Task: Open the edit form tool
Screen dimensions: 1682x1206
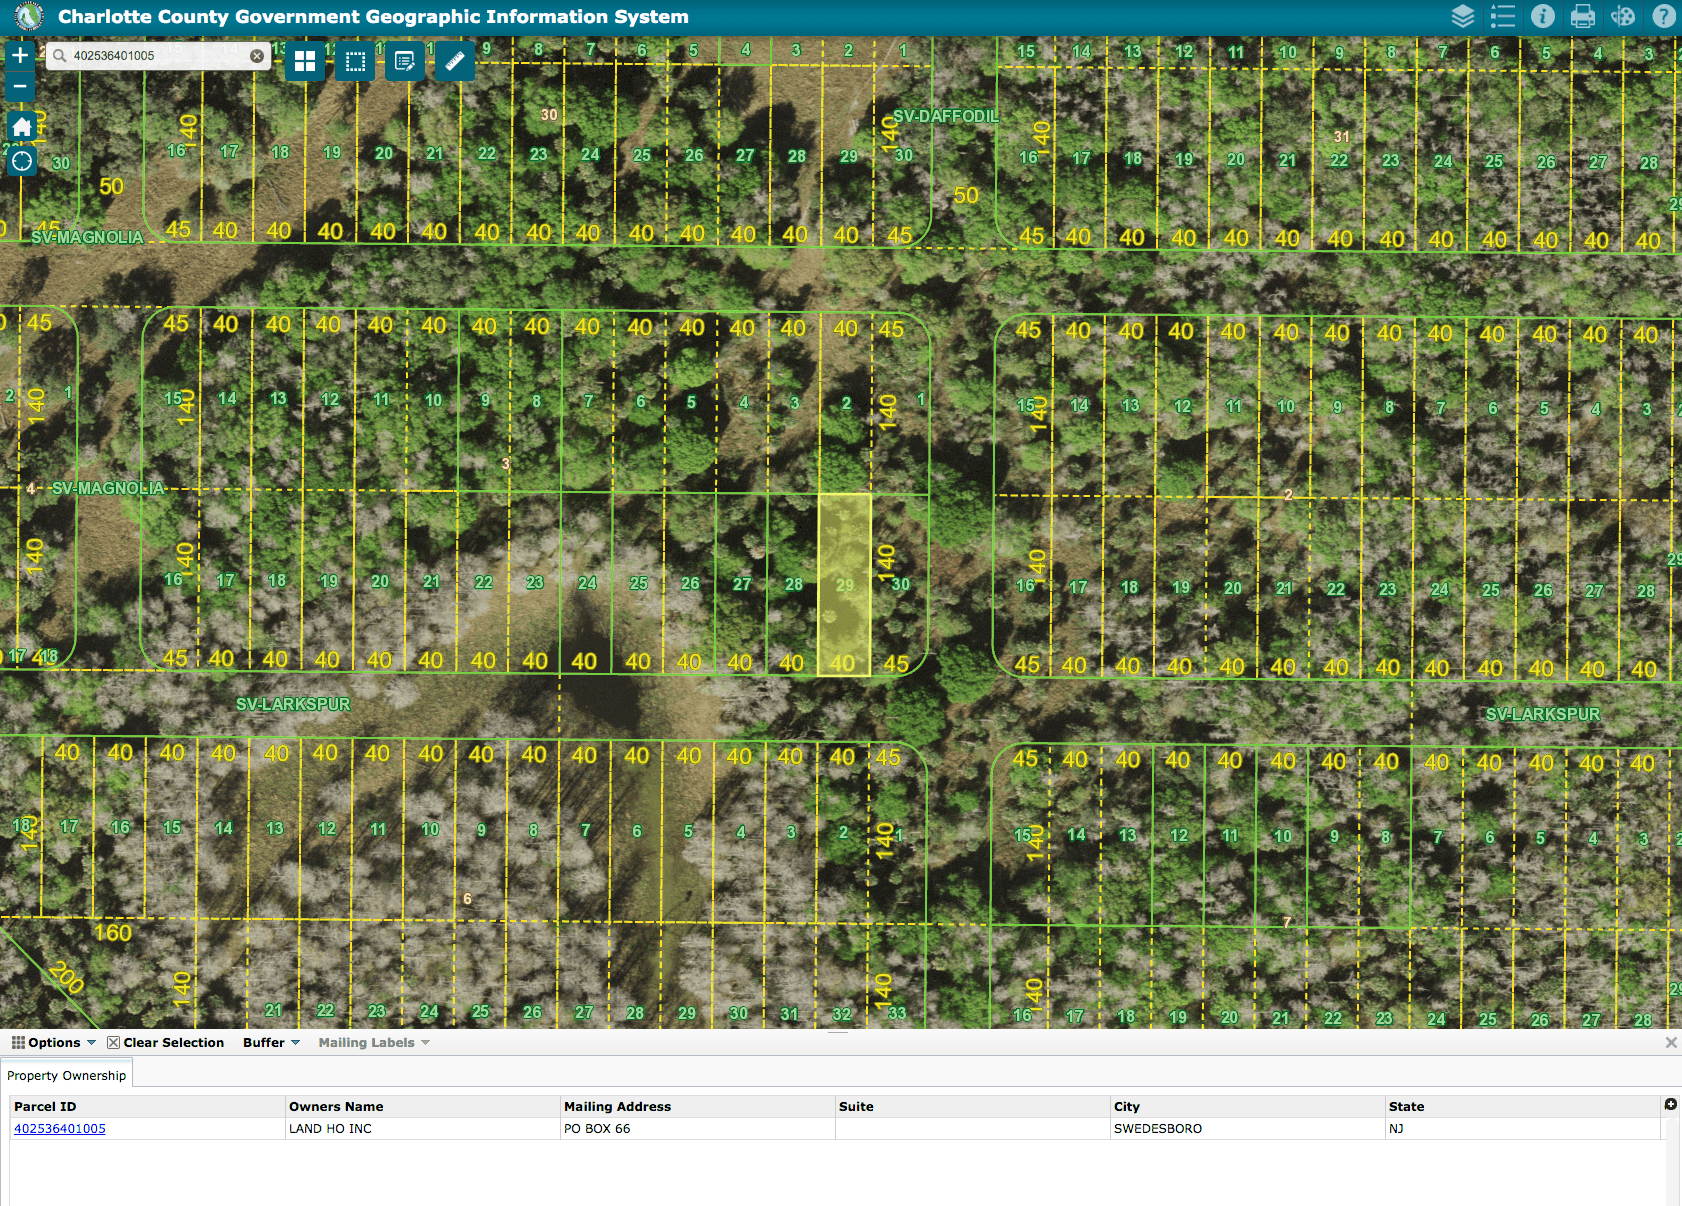Action: [405, 62]
